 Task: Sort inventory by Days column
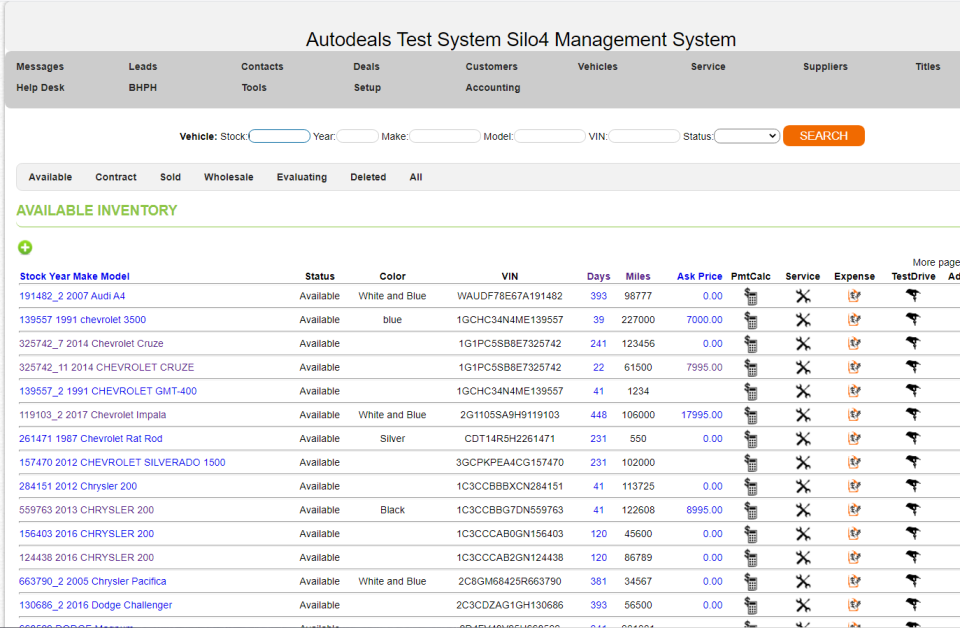tap(598, 277)
